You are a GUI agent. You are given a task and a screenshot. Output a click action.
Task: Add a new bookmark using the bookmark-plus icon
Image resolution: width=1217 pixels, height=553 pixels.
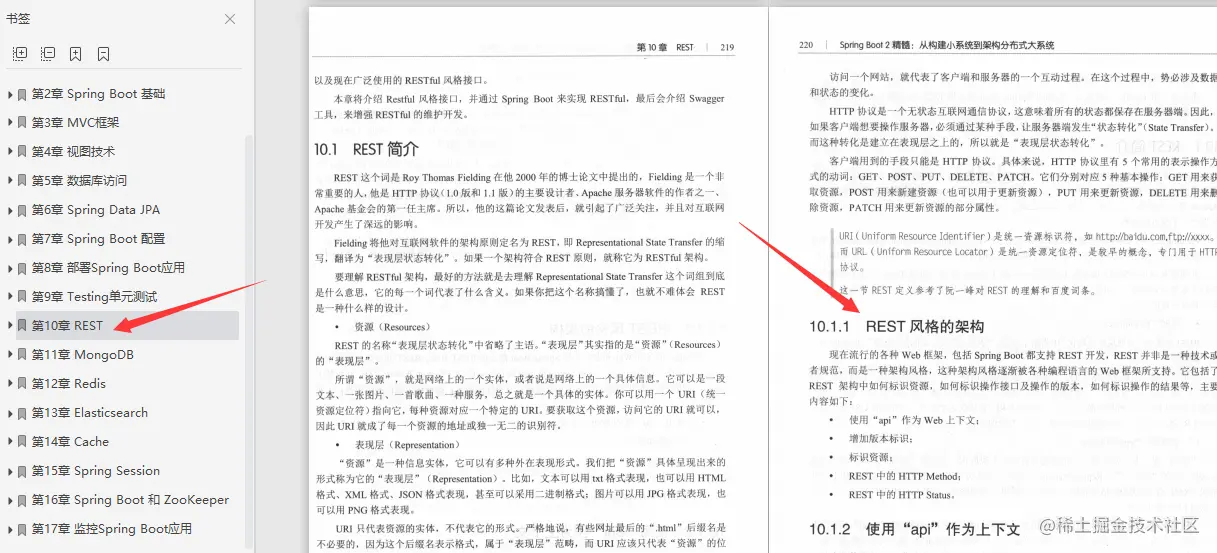point(75,54)
